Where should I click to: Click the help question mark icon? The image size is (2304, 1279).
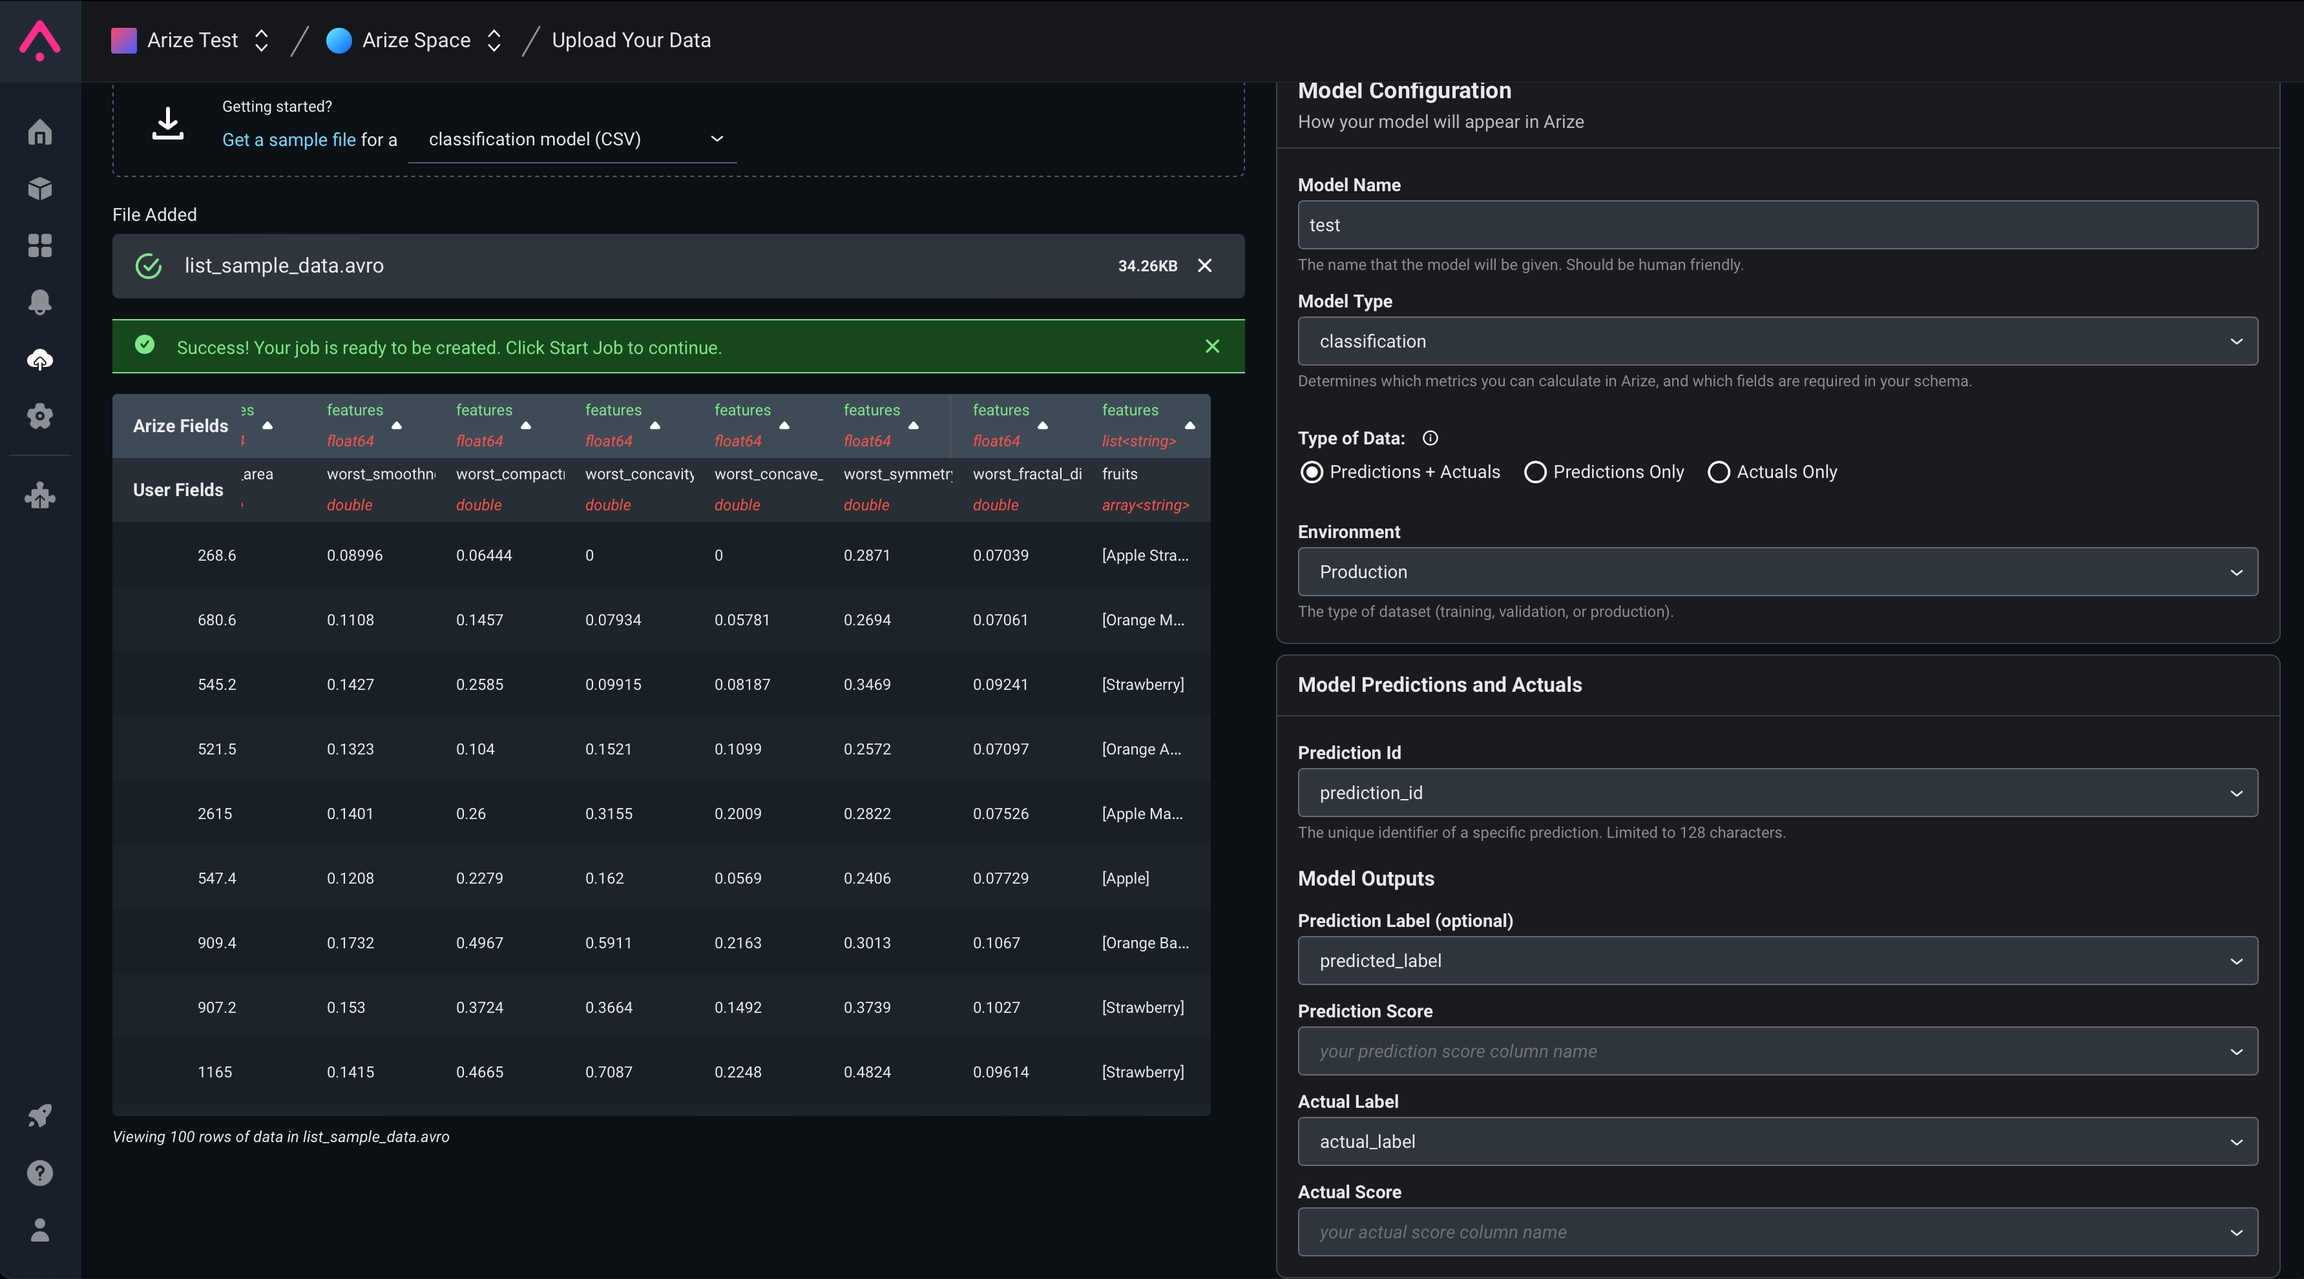click(x=40, y=1172)
